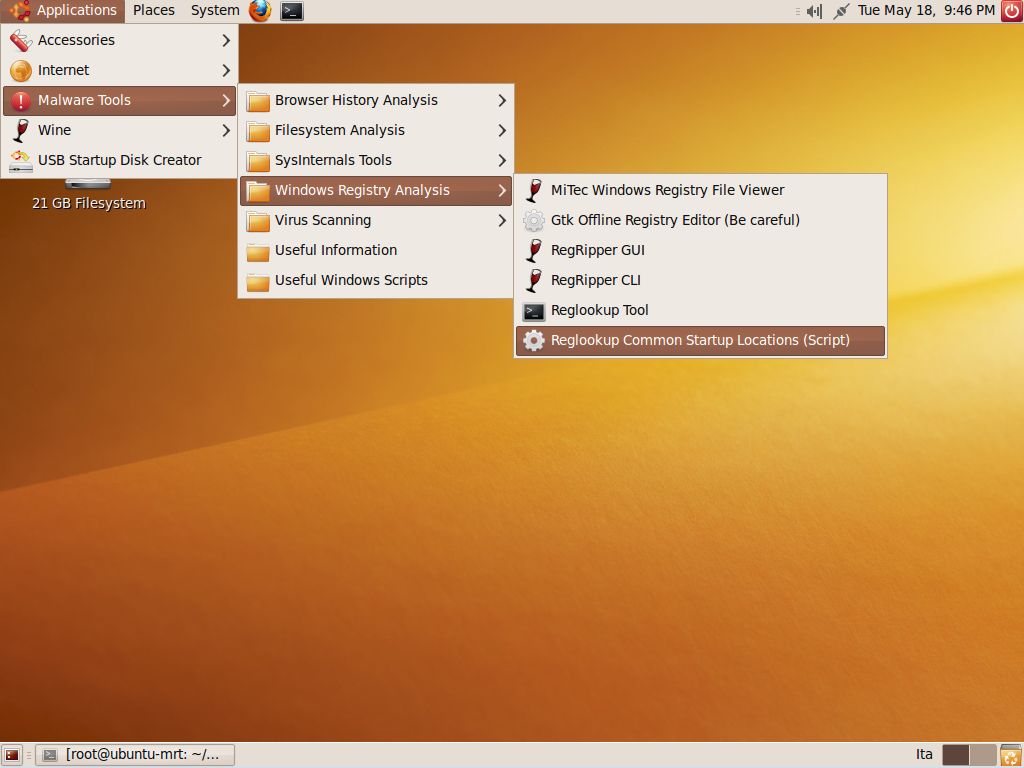Image resolution: width=1024 pixels, height=768 pixels.
Task: Click the USB Startup Disk Creator icon
Action: coord(21,161)
